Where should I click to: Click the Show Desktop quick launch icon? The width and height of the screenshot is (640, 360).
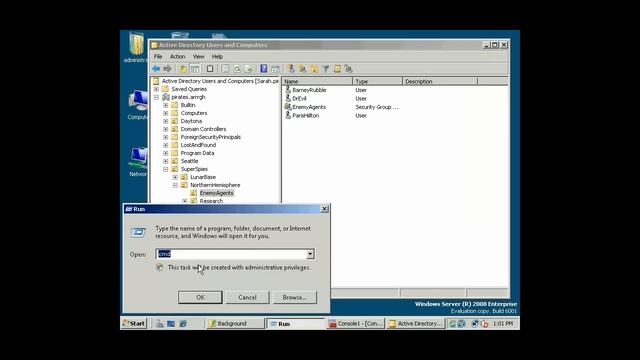[x=171, y=323]
